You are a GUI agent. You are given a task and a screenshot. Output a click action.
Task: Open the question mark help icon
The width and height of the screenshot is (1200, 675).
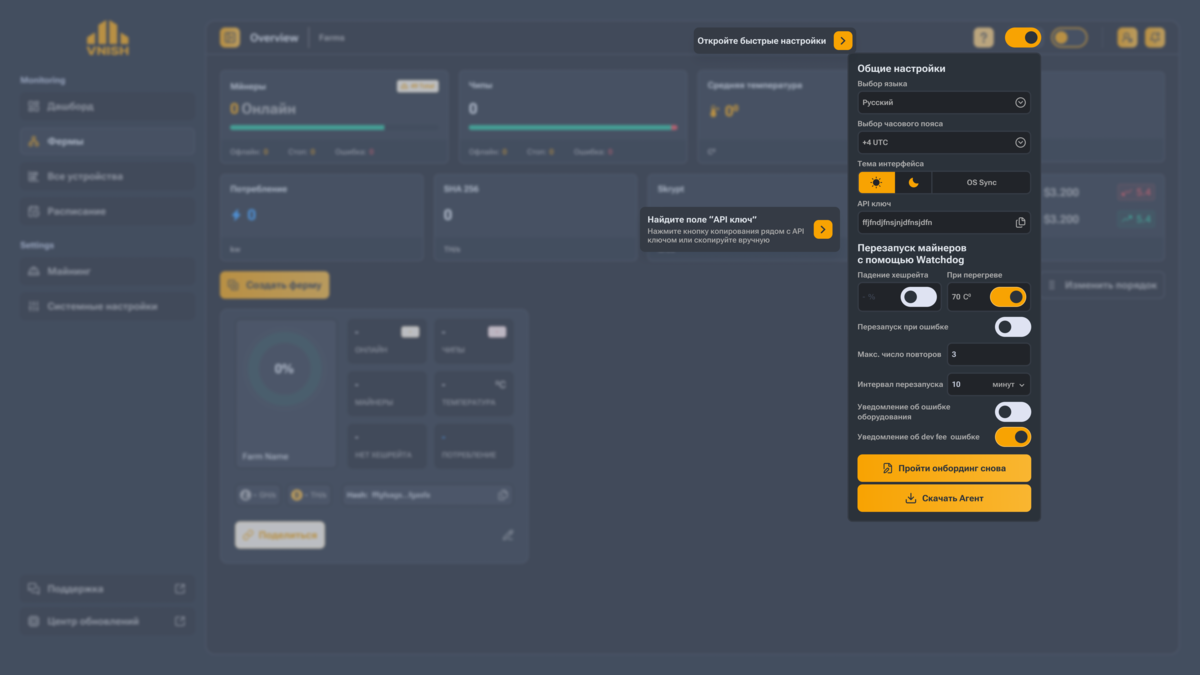click(x=984, y=38)
